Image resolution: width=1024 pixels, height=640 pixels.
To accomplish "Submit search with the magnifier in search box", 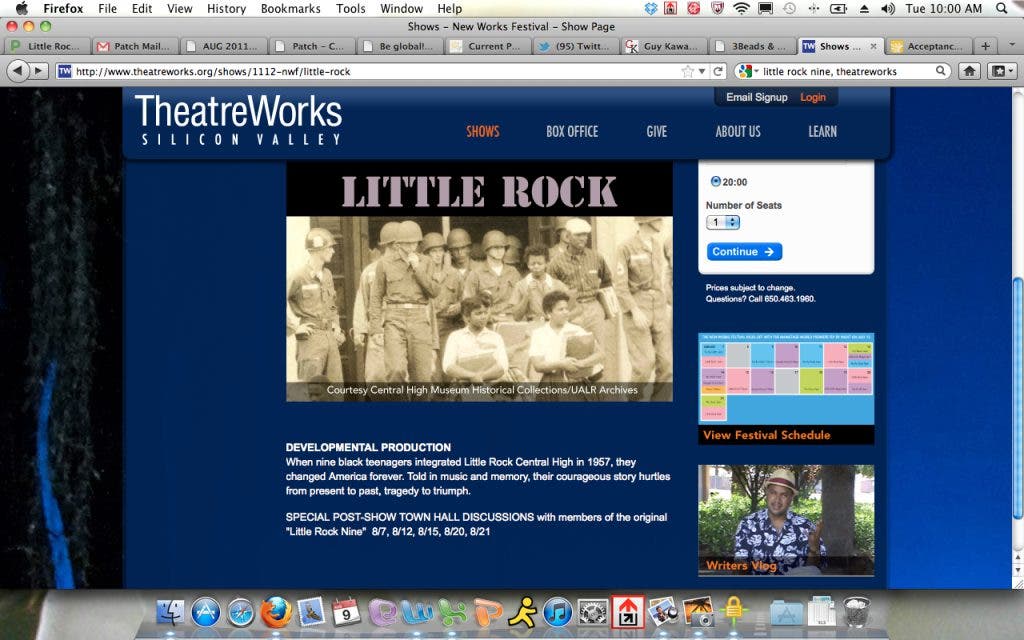I will coord(940,71).
